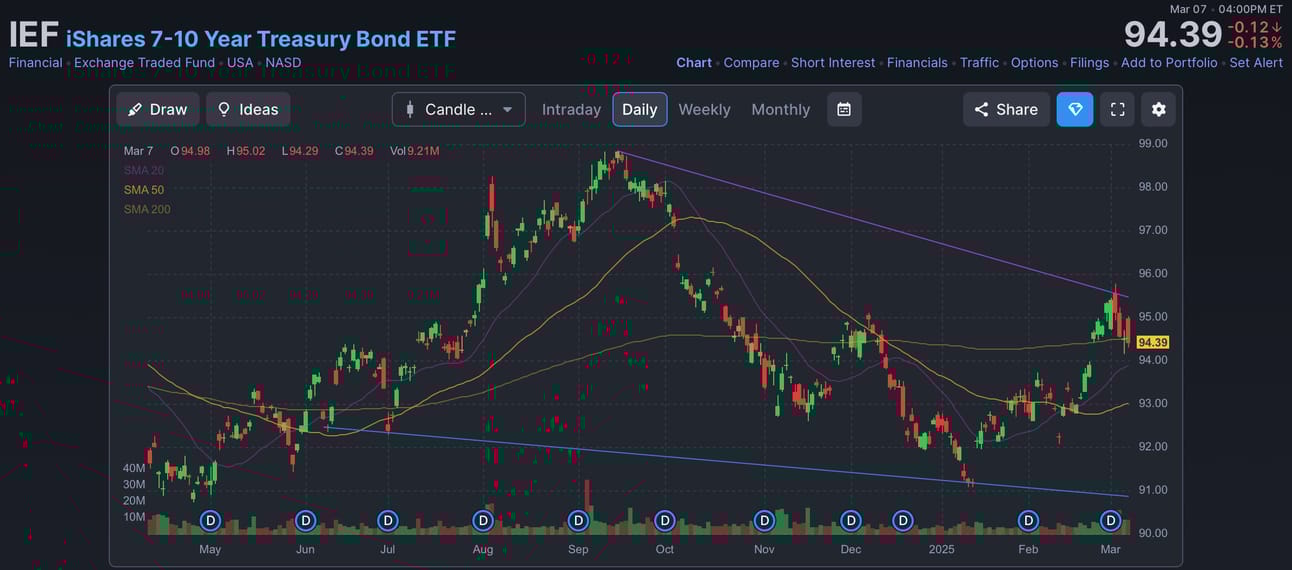
Task: Click the dividend marker near Sep
Action: pyautogui.click(x=578, y=520)
